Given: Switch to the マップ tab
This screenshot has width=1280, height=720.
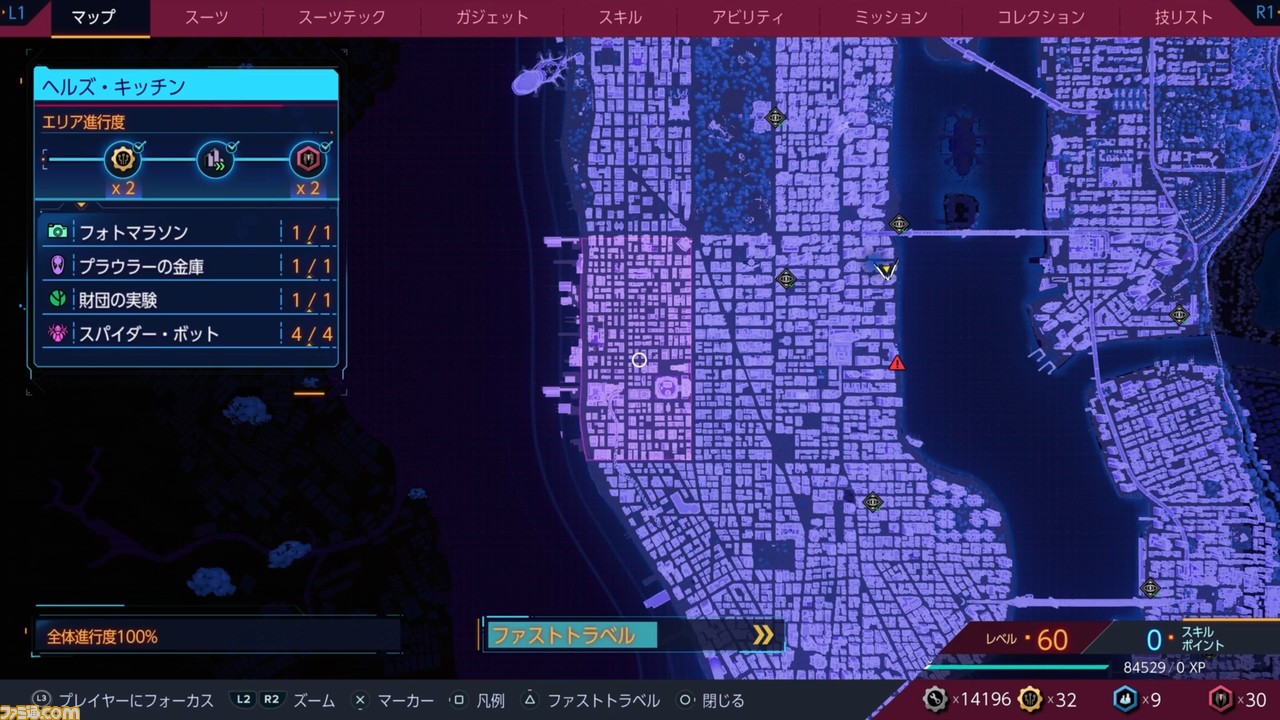Looking at the screenshot, I should click(94, 17).
